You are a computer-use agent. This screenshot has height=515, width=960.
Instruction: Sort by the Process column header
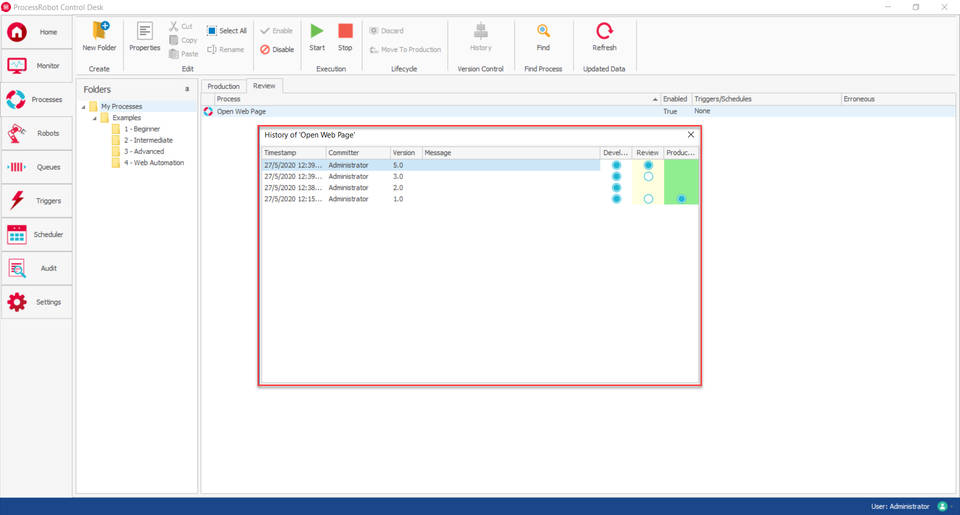437,99
